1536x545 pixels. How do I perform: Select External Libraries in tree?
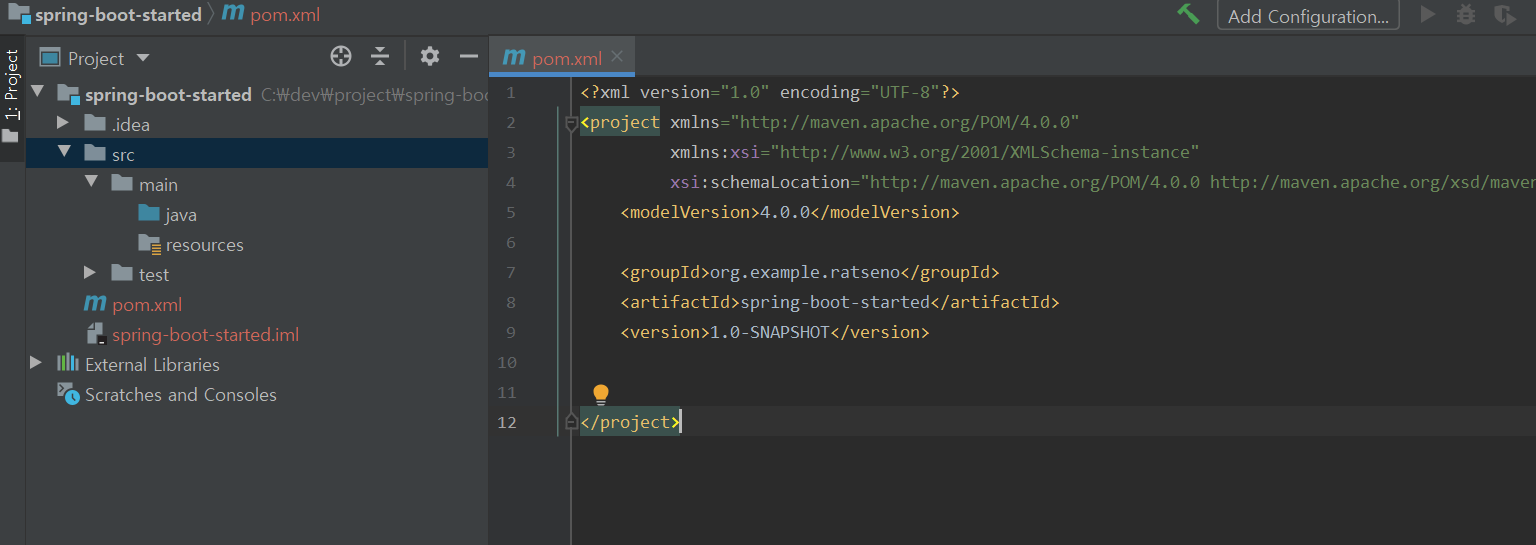(x=152, y=364)
